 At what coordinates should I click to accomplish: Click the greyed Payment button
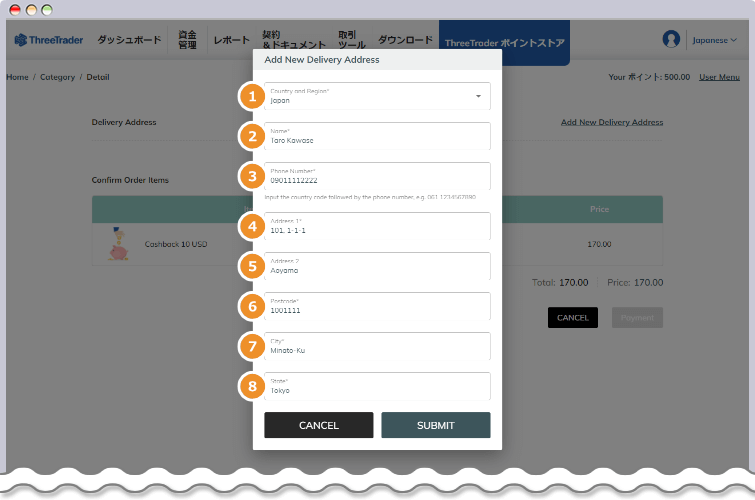click(x=637, y=317)
